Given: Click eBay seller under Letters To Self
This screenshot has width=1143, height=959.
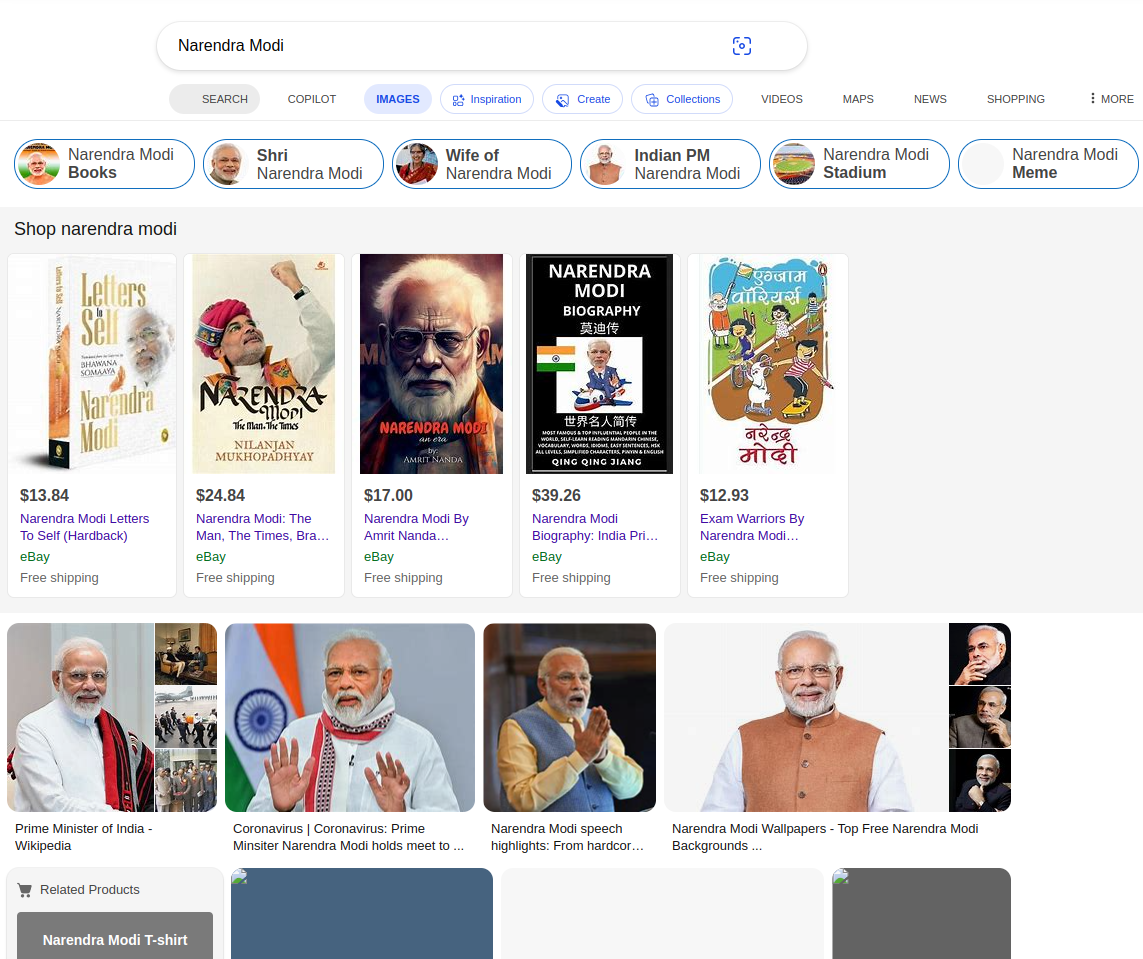Looking at the screenshot, I should click(x=35, y=557).
